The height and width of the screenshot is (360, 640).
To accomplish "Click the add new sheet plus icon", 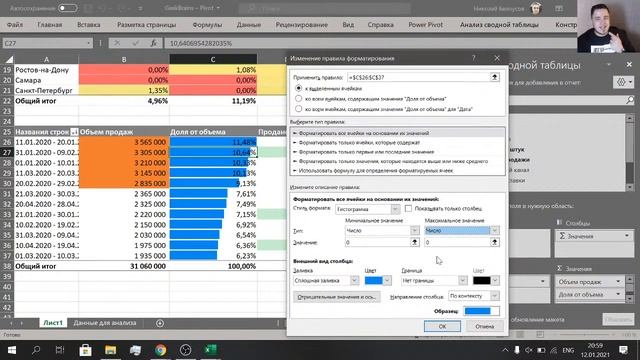I will pos(160,323).
